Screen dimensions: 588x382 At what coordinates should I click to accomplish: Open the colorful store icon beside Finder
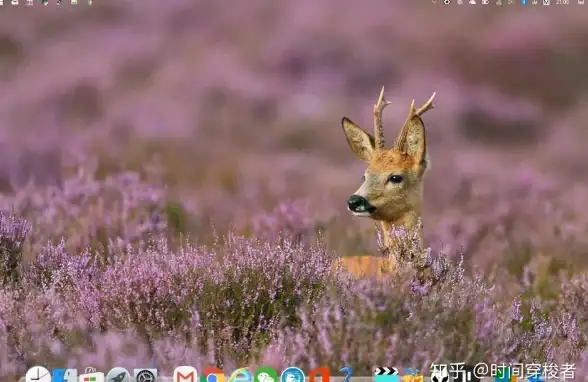click(x=91, y=375)
